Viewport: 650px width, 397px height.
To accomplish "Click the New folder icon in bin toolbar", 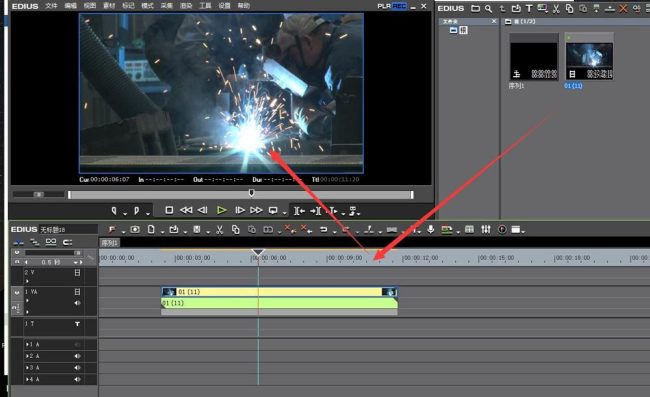I will 475,8.
